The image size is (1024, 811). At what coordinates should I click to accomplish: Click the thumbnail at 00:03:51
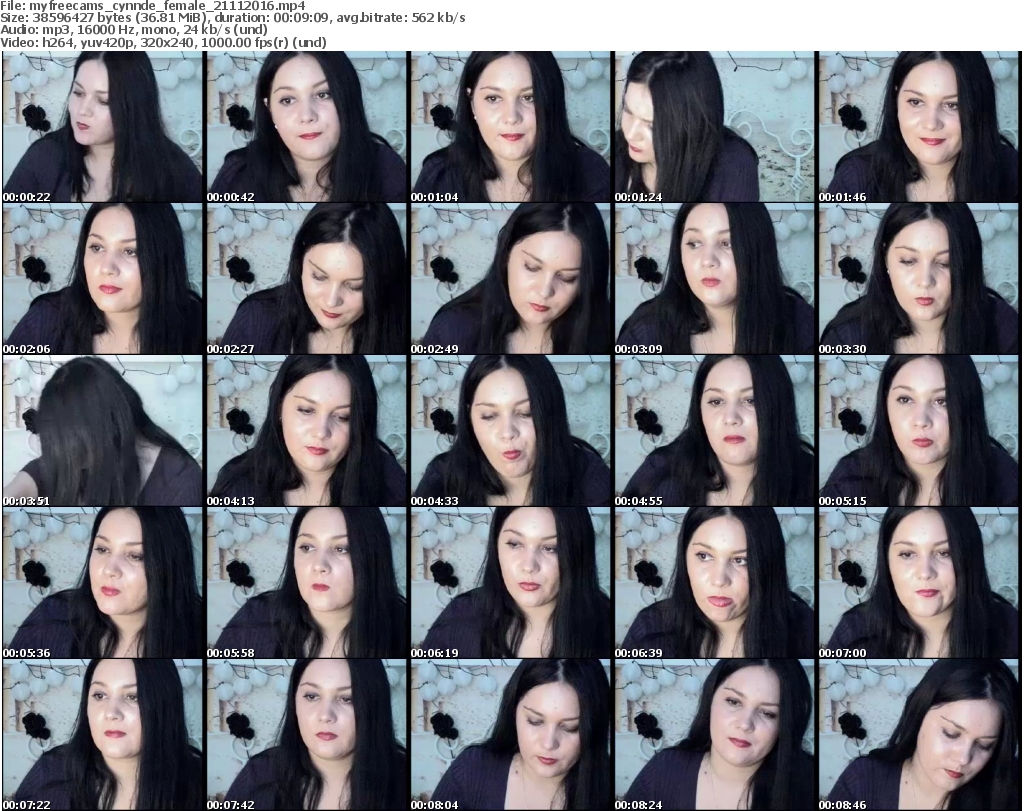[x=103, y=431]
